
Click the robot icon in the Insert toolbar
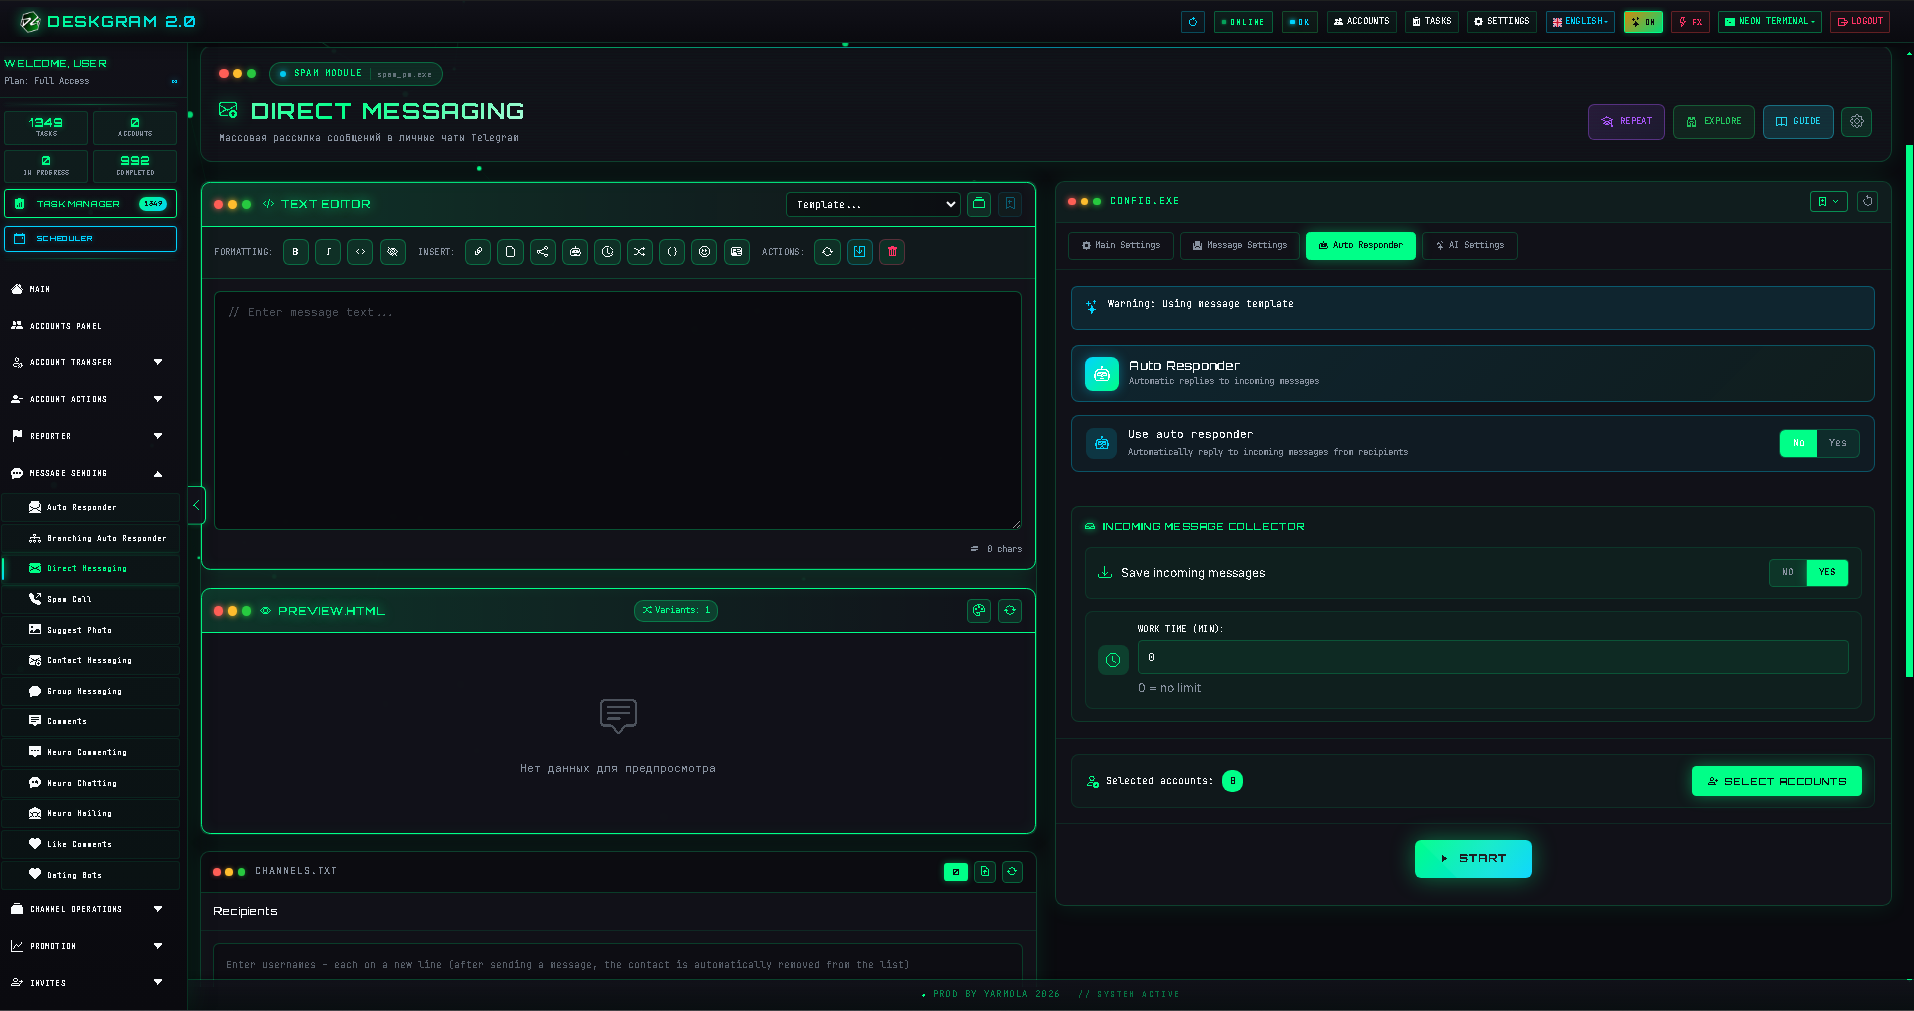tap(575, 252)
